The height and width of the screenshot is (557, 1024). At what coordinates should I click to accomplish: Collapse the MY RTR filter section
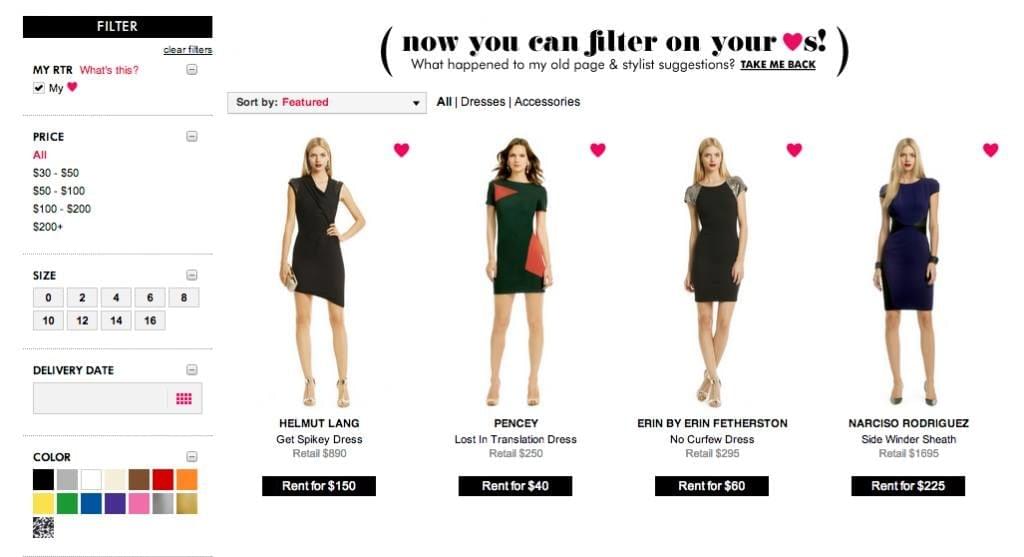[x=192, y=69]
